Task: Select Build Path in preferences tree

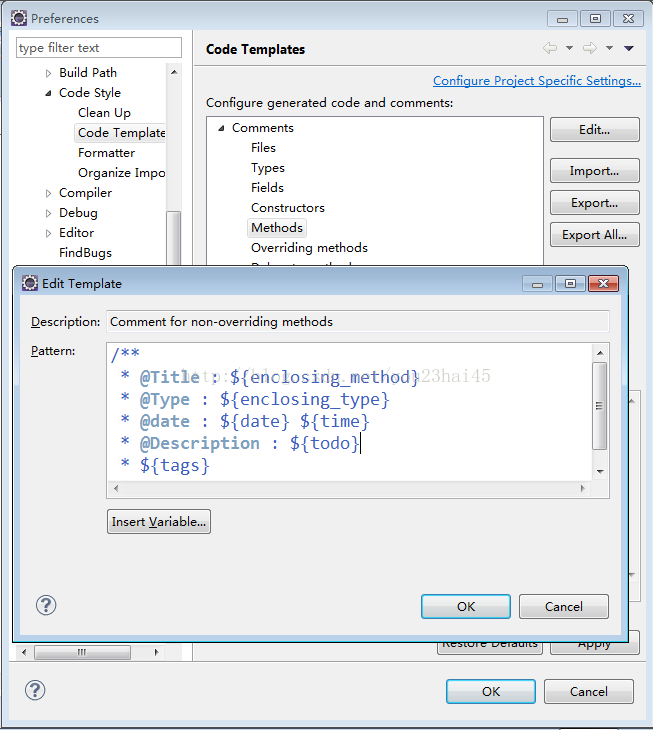Action: 88,73
